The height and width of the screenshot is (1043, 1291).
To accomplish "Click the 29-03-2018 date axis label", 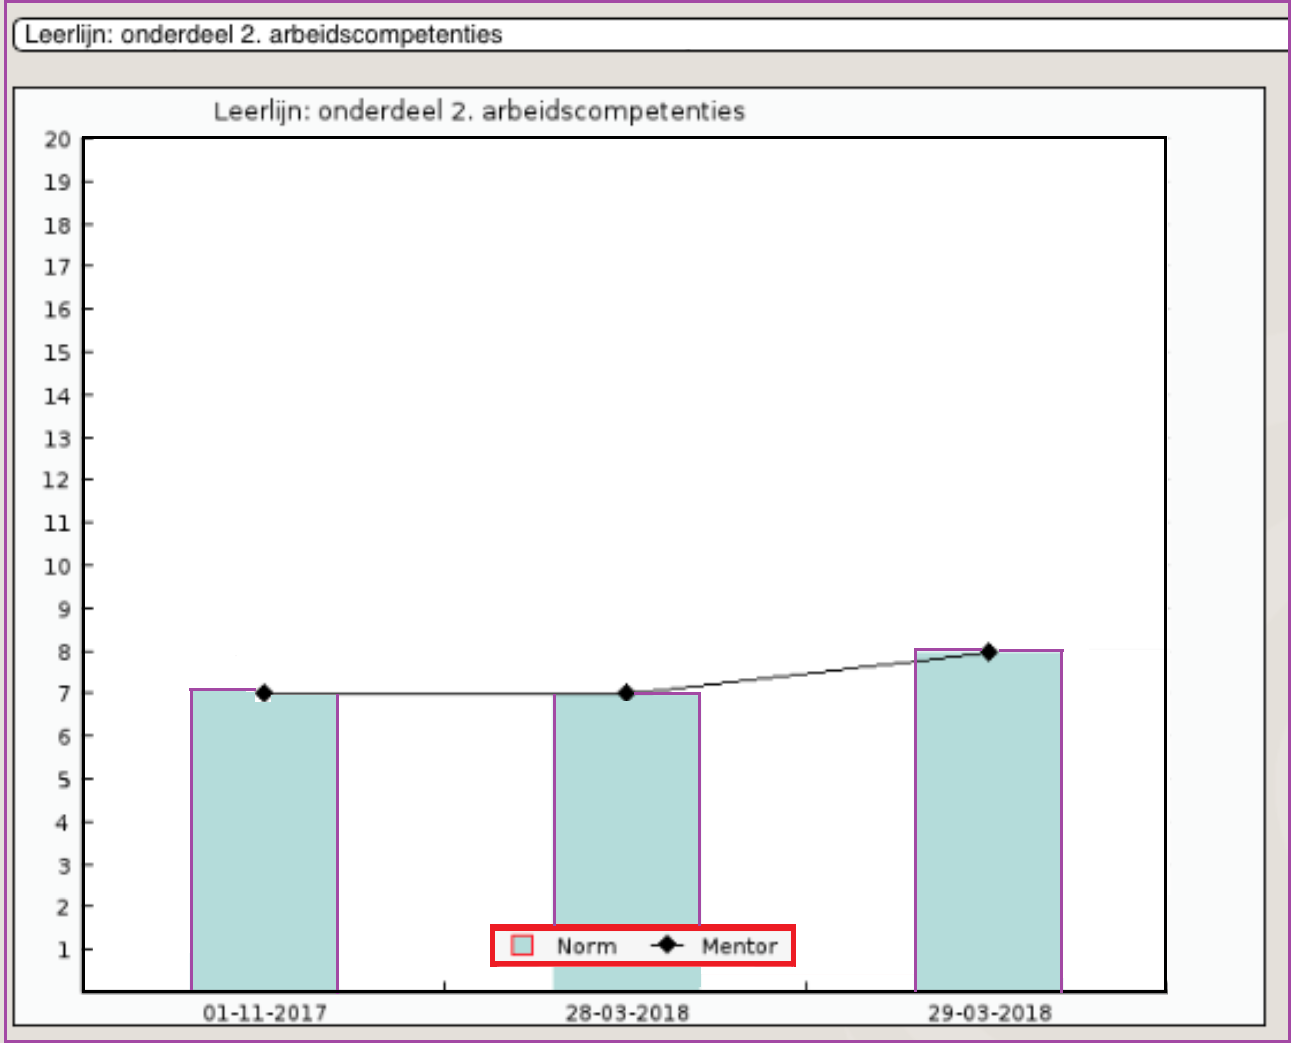I will coord(989,1013).
